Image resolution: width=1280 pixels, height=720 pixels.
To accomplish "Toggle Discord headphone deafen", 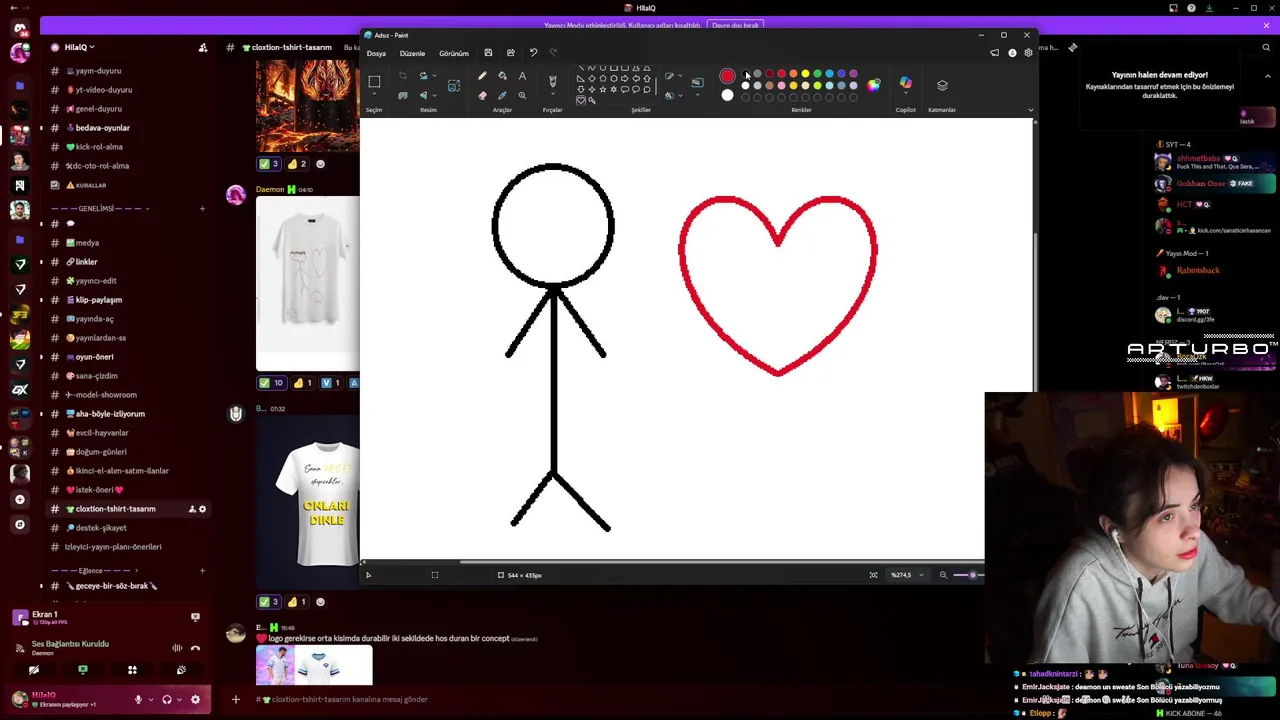I will [x=167, y=699].
